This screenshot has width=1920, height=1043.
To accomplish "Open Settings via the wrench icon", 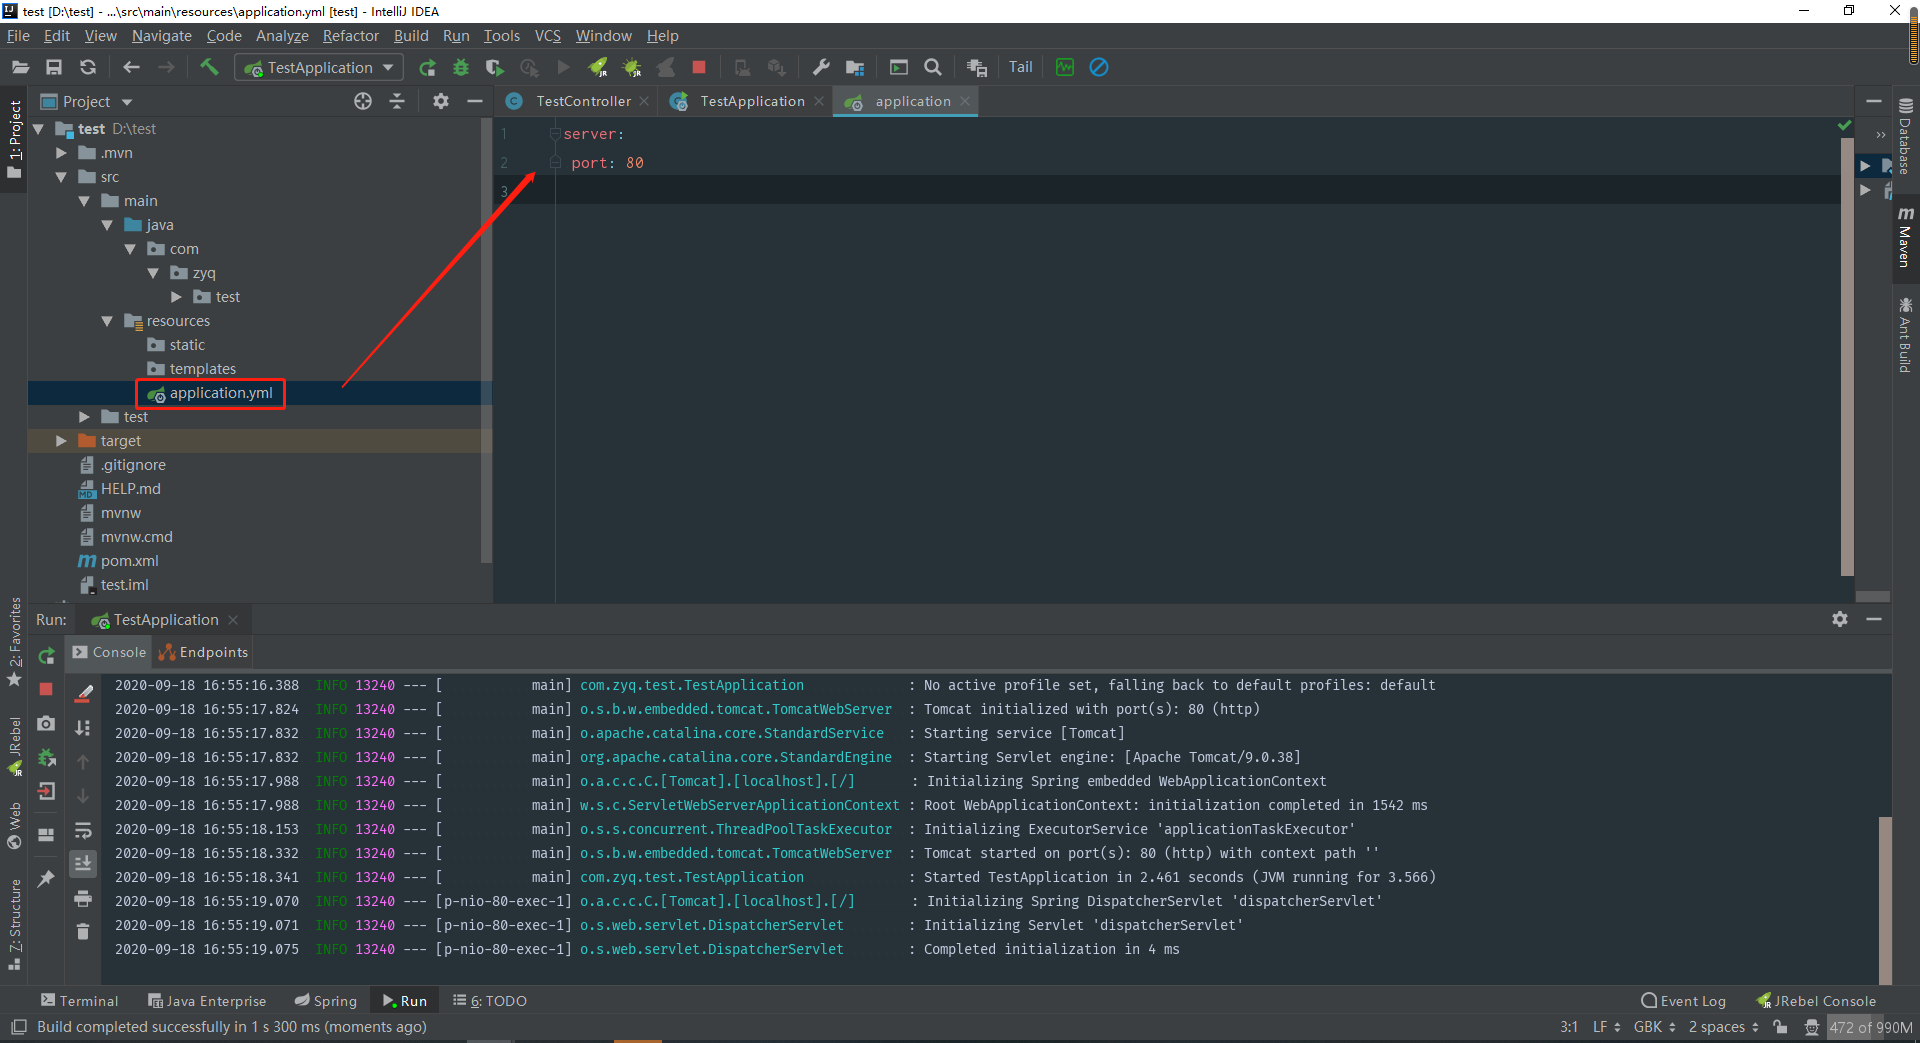I will [821, 67].
